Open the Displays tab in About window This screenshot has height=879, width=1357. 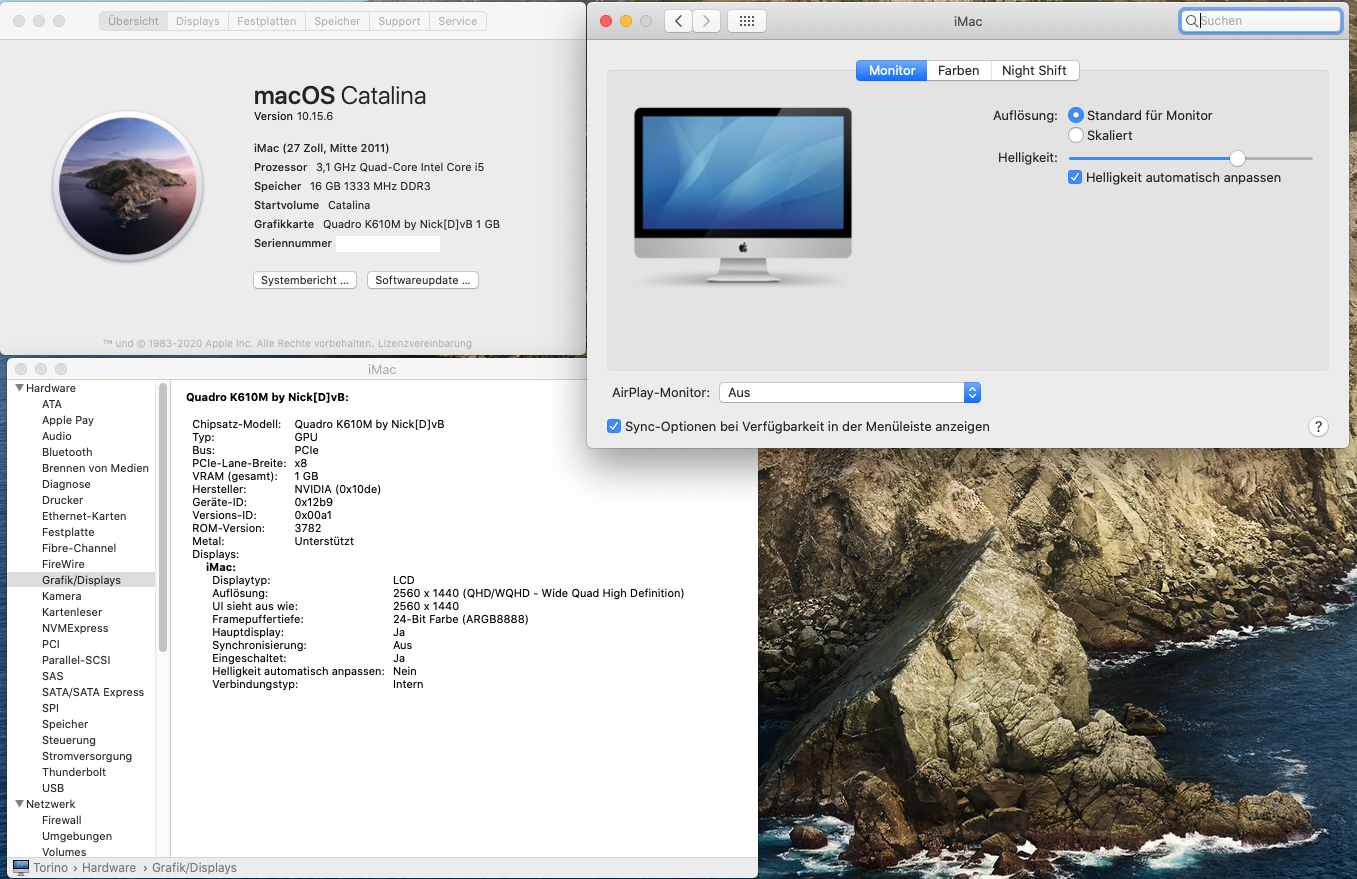[197, 21]
